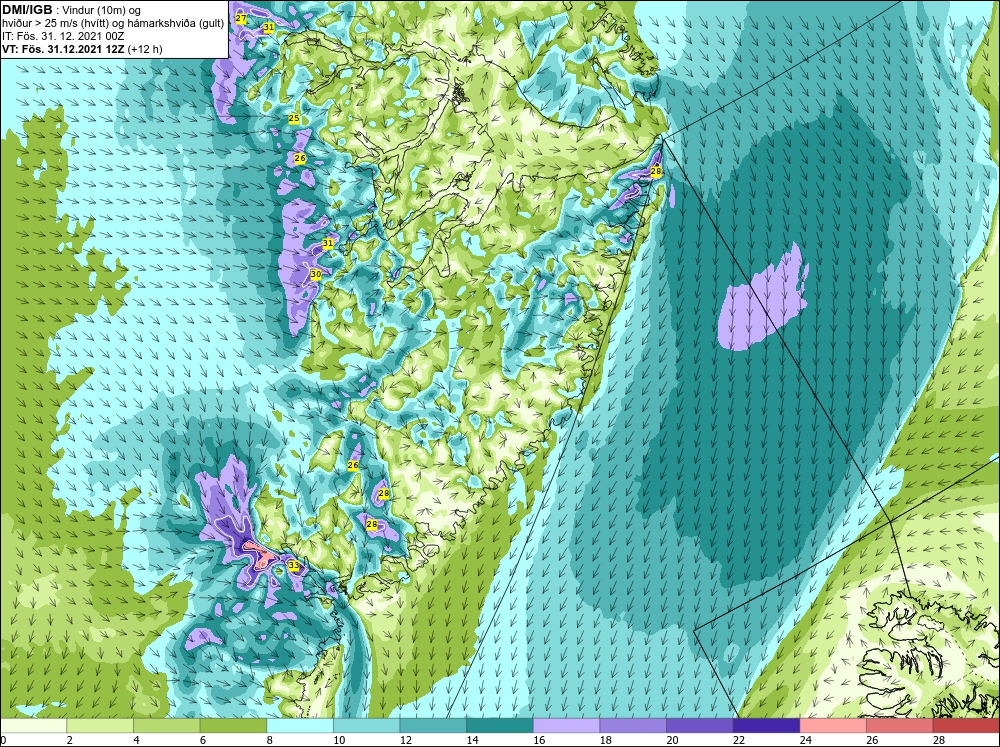
Task: Click the legend scale number 16
Action: tap(538, 740)
